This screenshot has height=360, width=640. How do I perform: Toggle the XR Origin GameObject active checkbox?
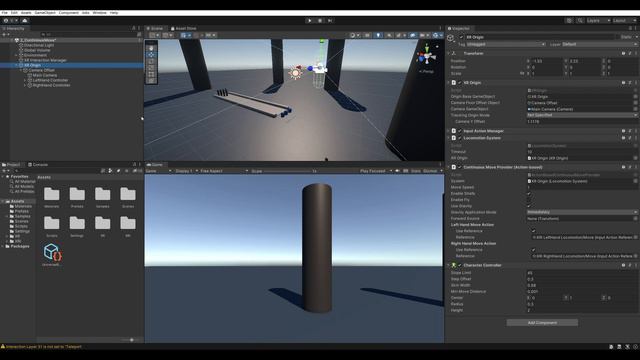pos(461,37)
